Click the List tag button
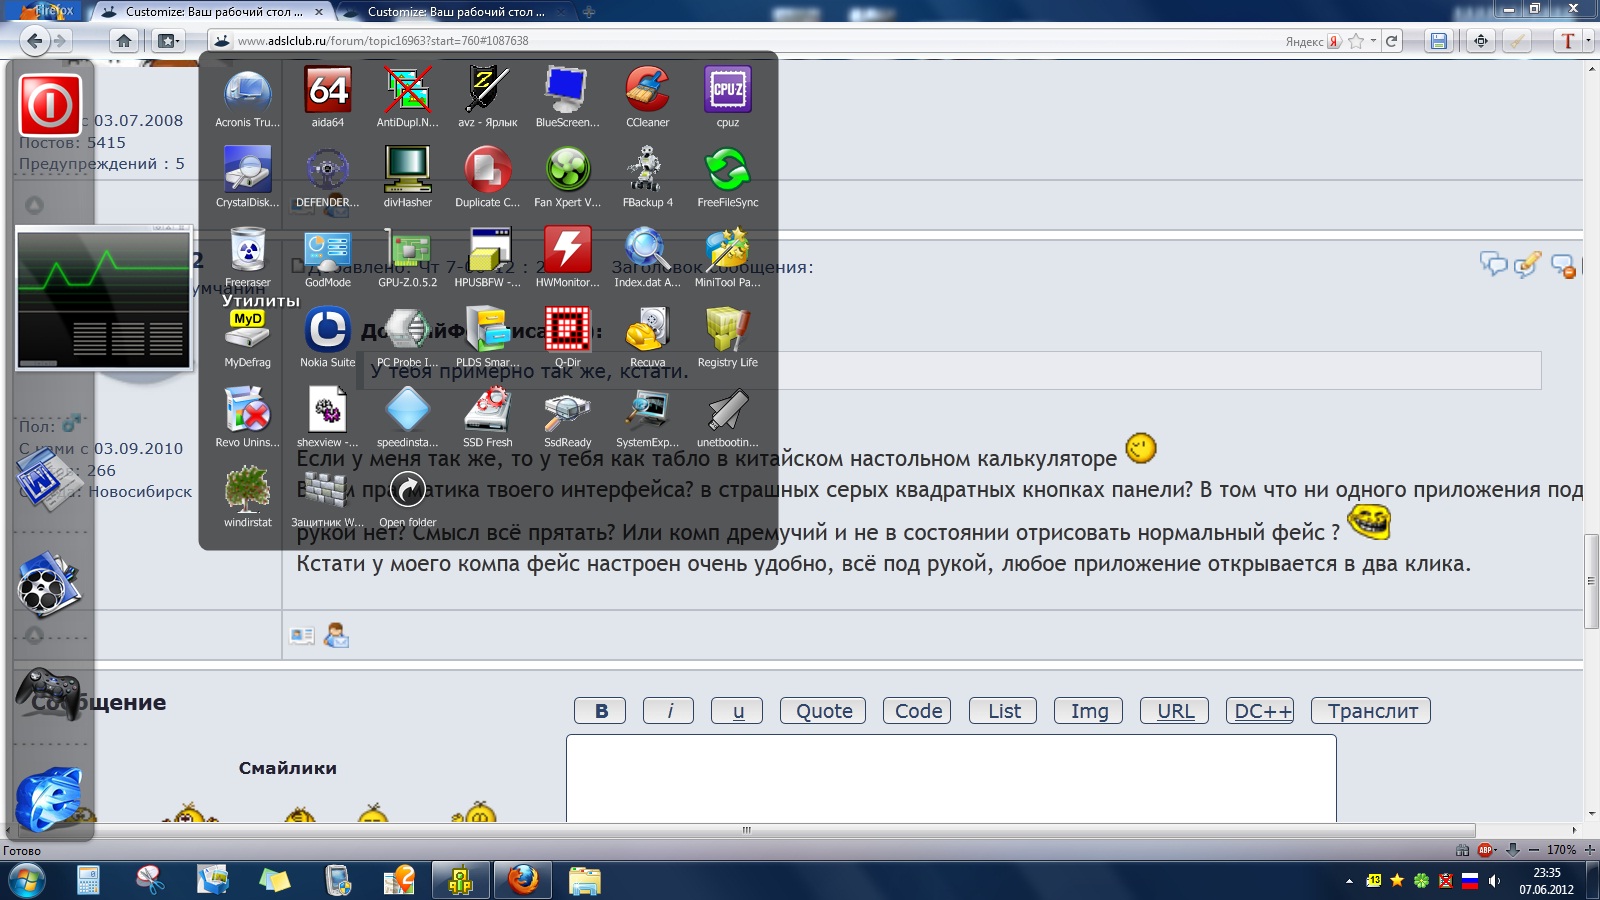1600x900 pixels. (1004, 711)
